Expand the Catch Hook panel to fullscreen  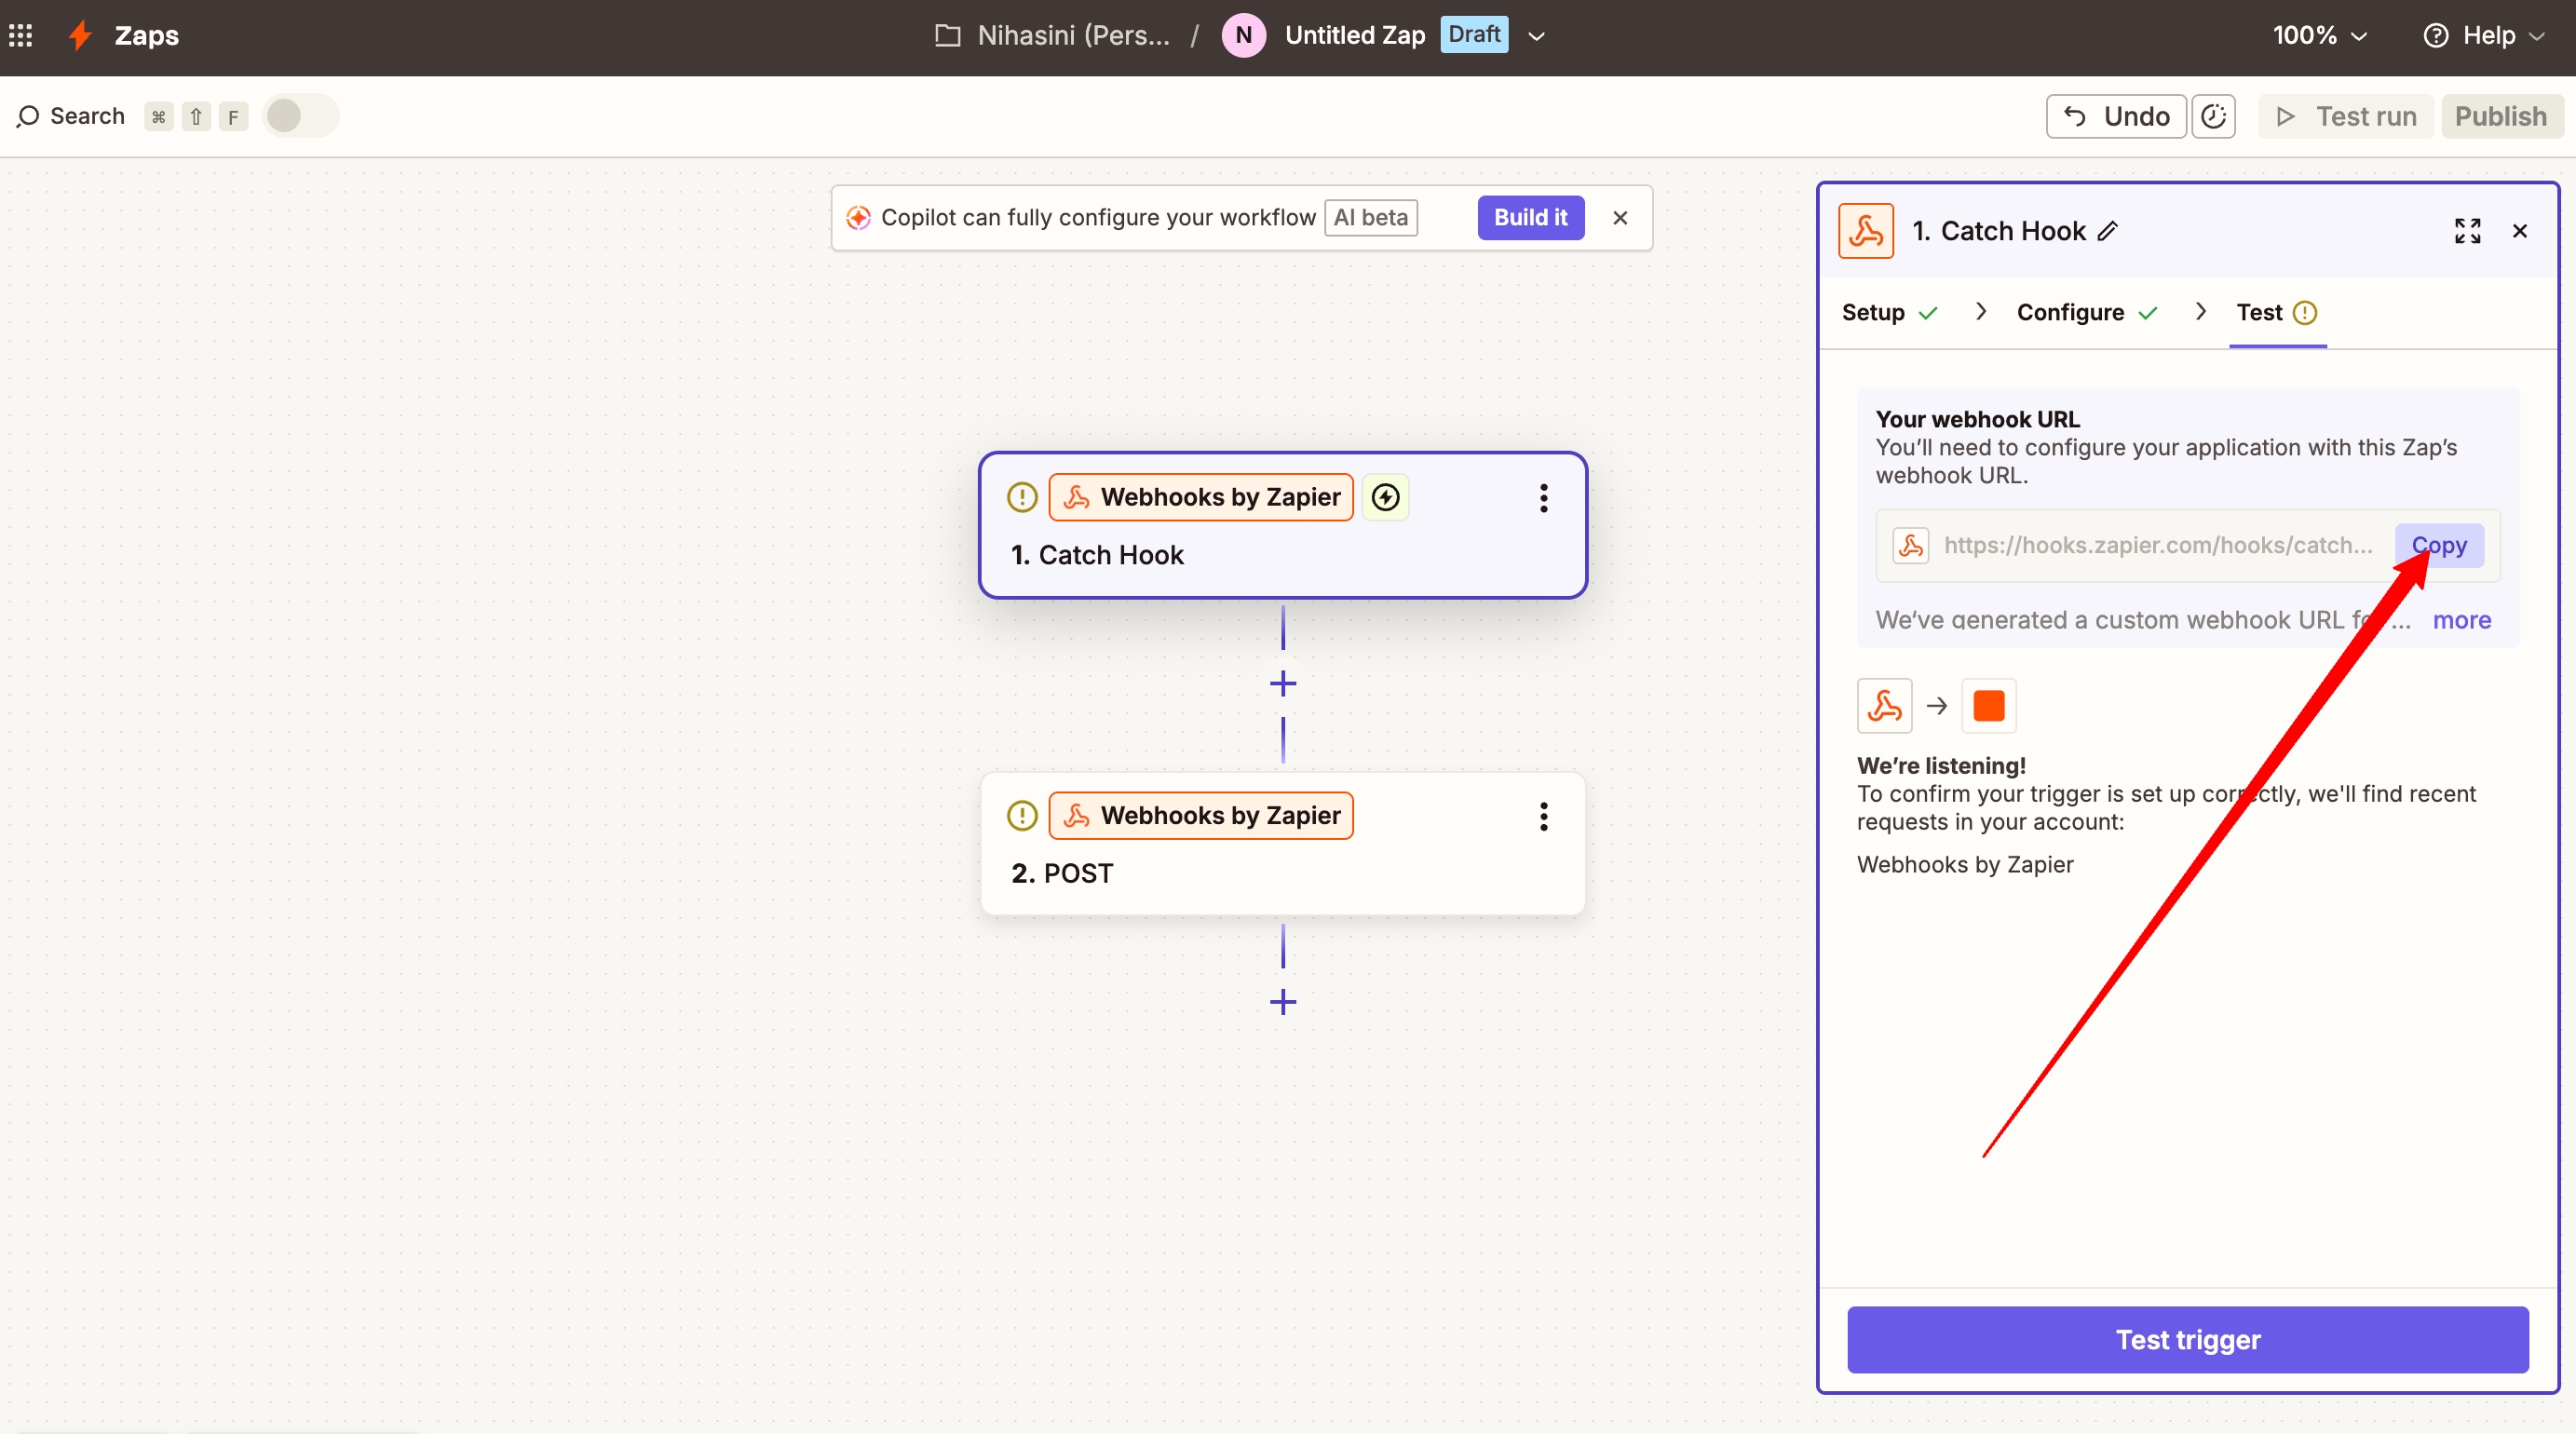click(2467, 231)
